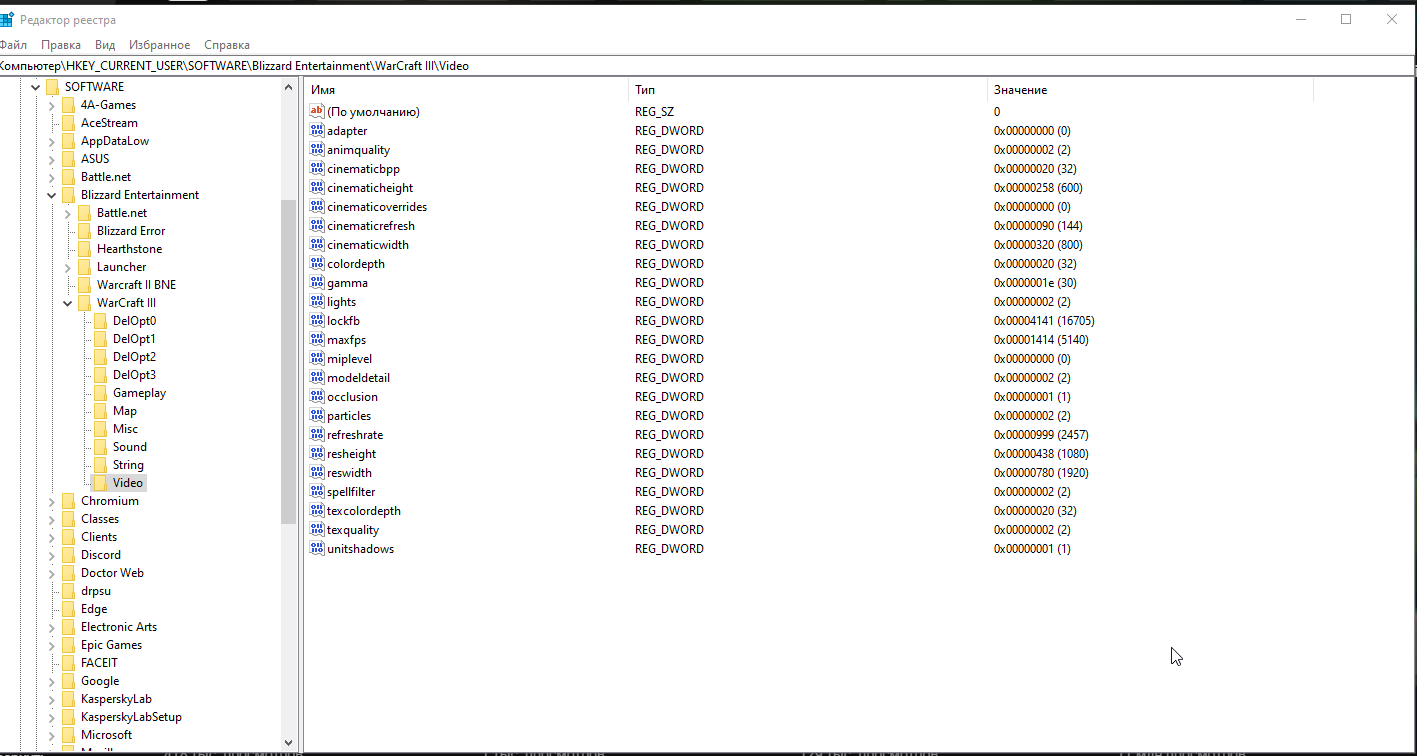This screenshot has width=1417, height=756.
Task: Open the Избранное menu
Action: pos(159,45)
